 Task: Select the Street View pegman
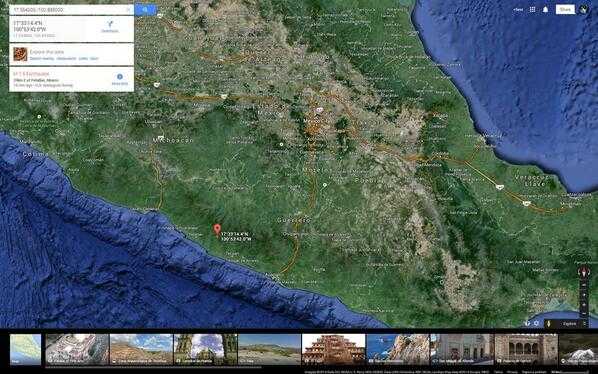coord(549,324)
